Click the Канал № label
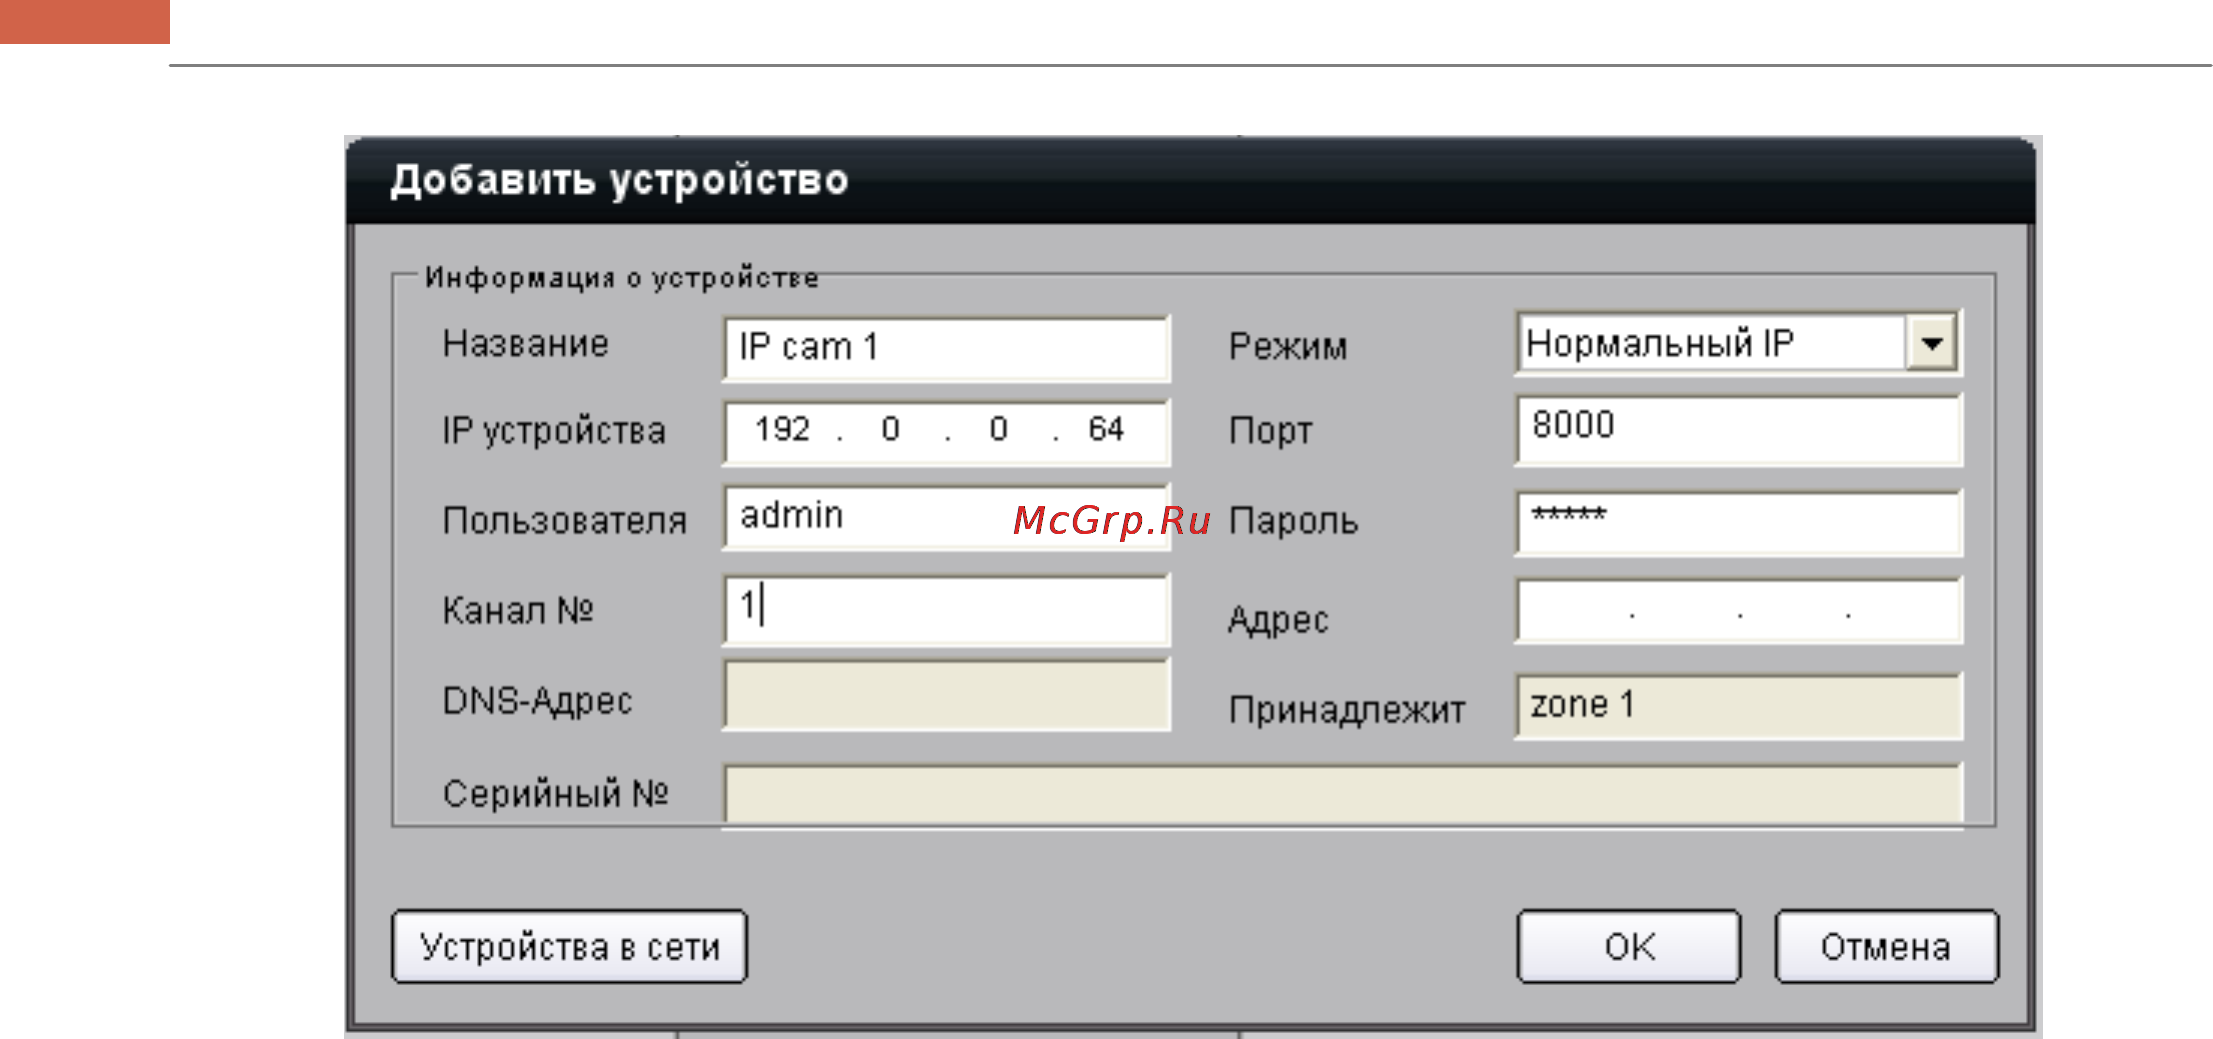The image size is (2213, 1039). (x=518, y=609)
